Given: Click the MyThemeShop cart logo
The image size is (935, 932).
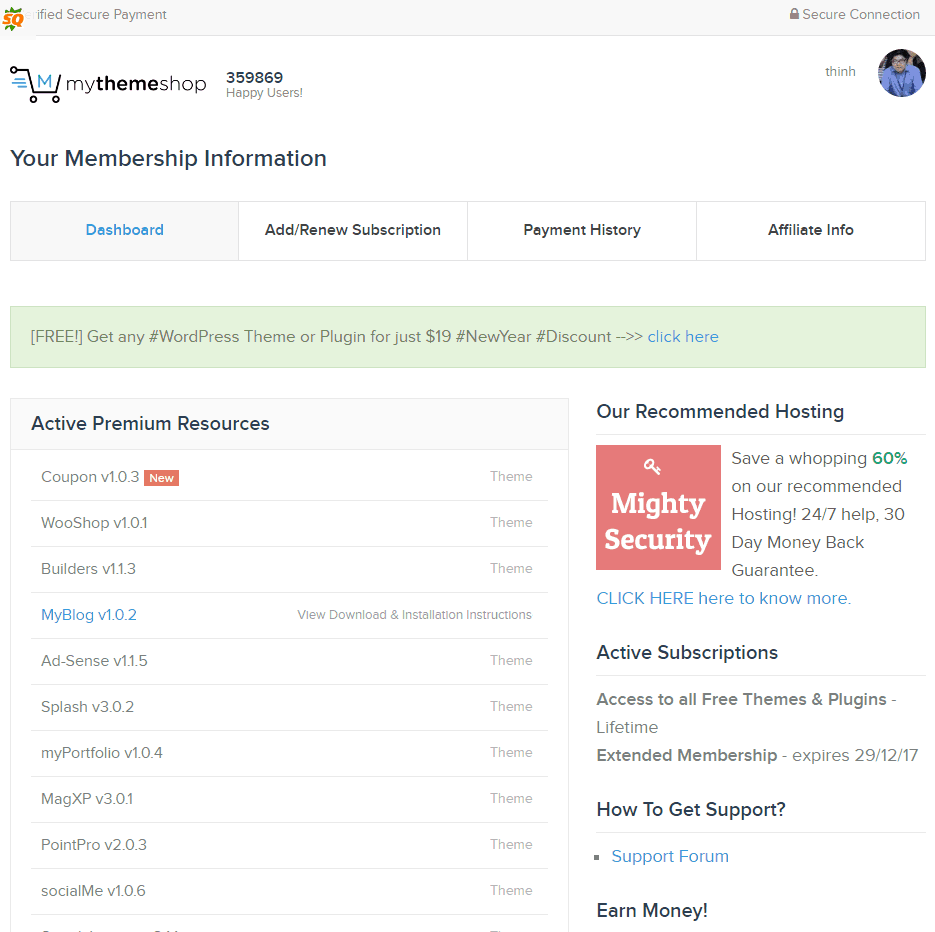Looking at the screenshot, I should [108, 84].
